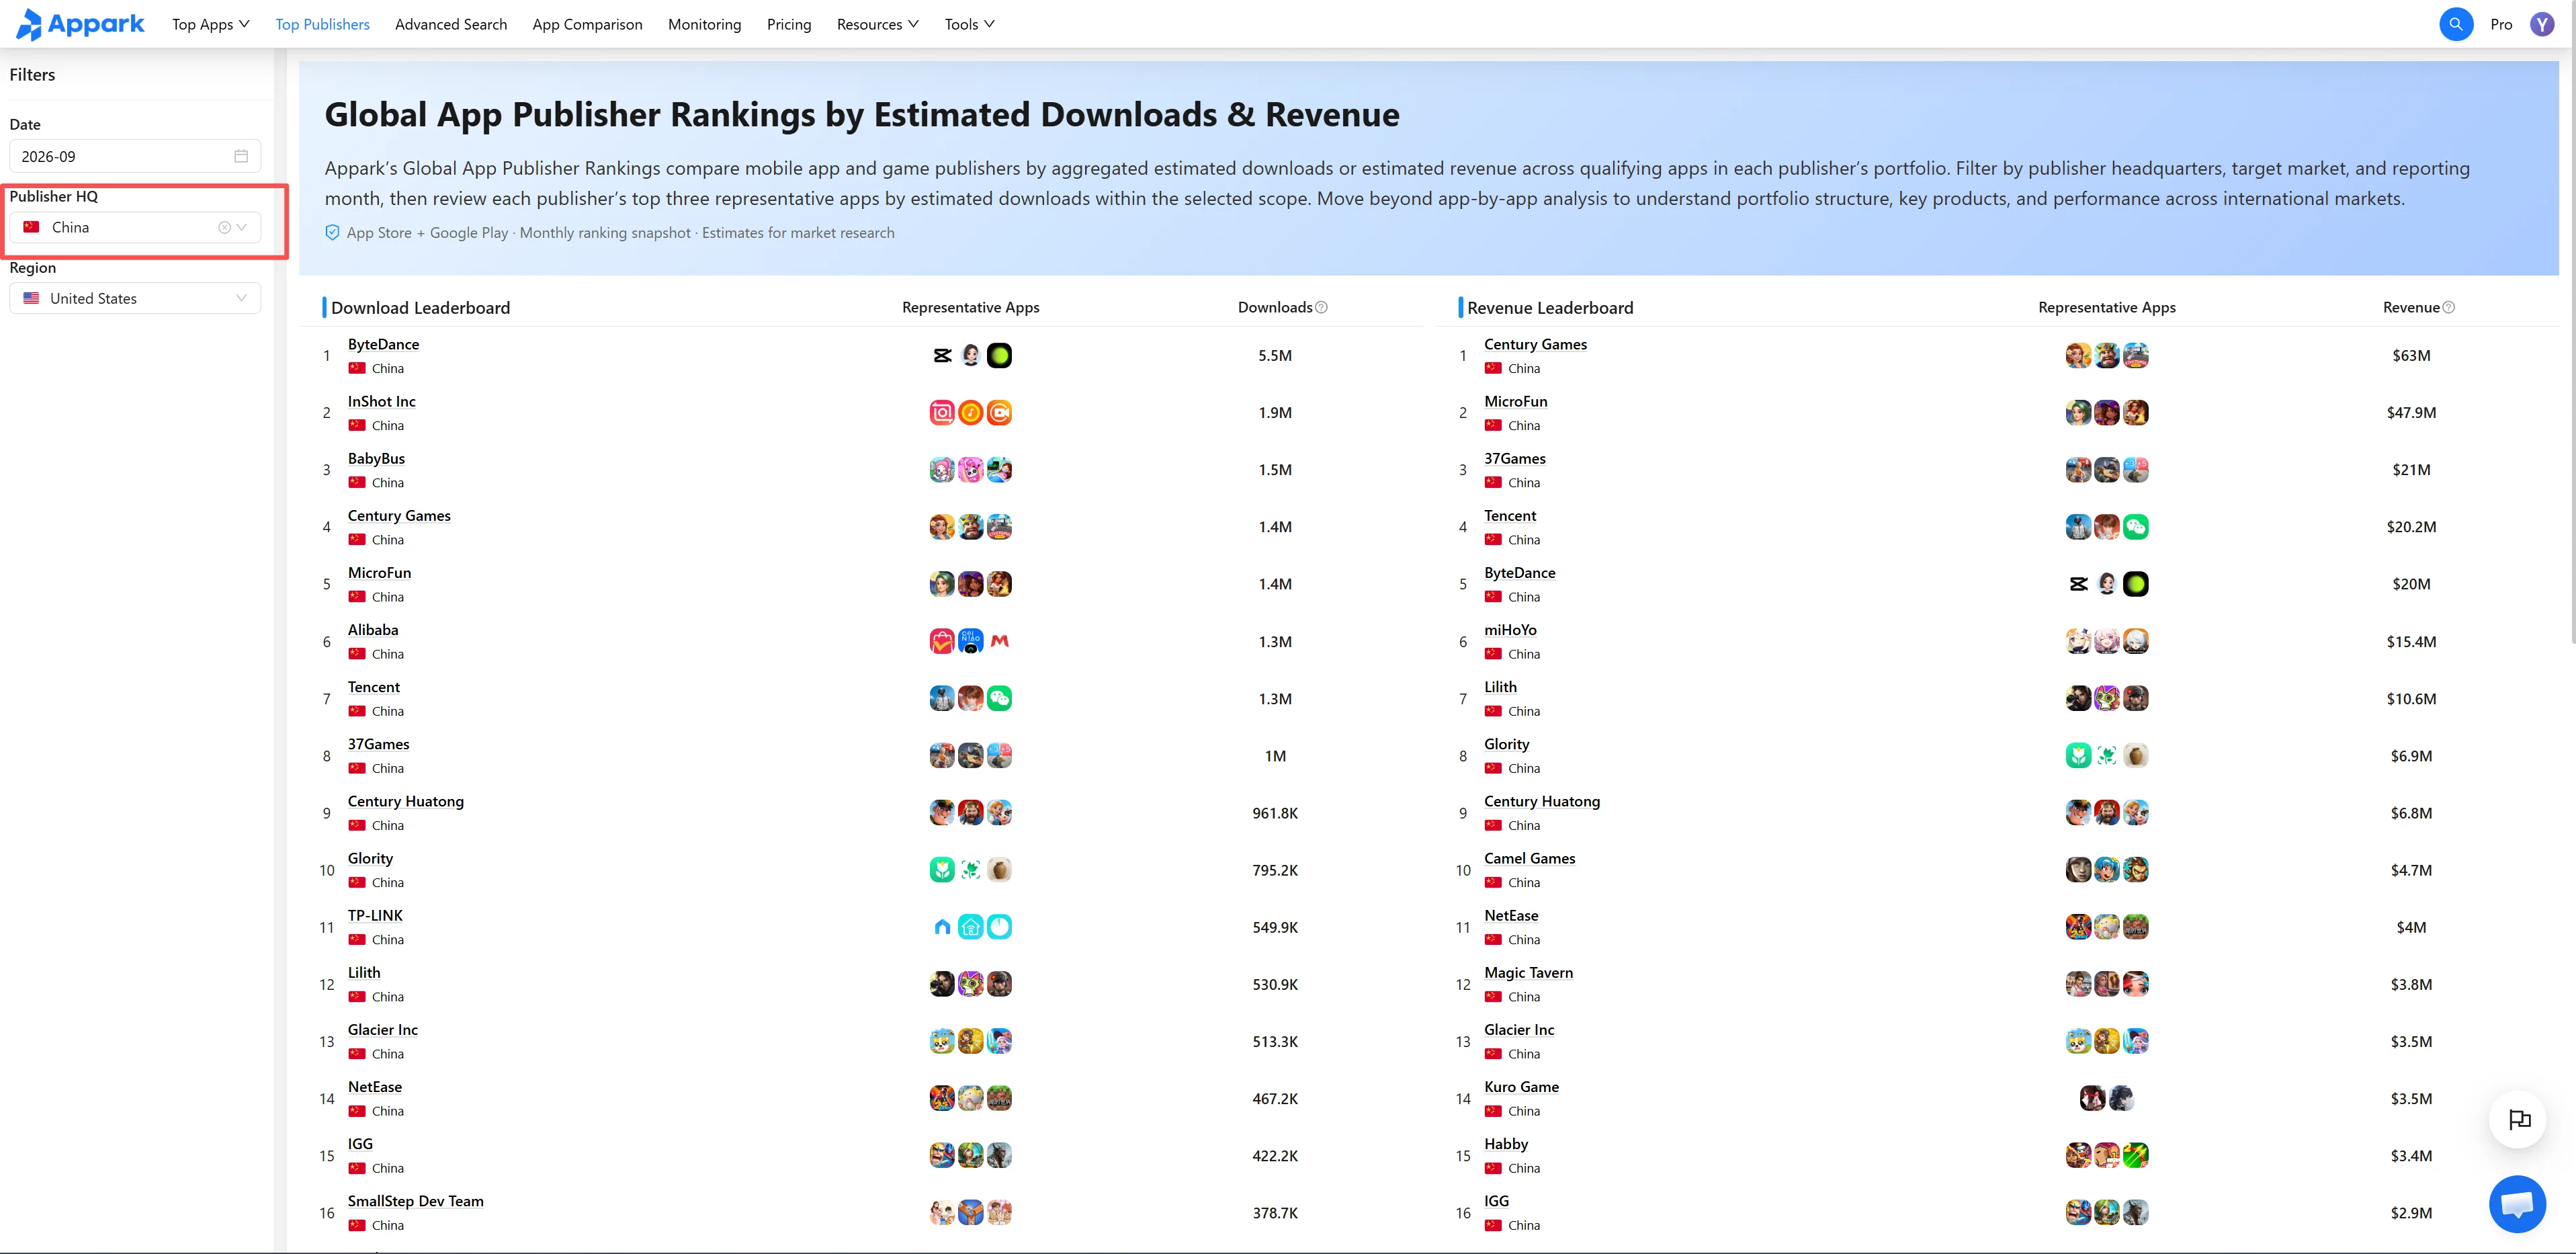Click the $63M revenue value
Viewport: 2576px width, 1254px height.
click(2411, 355)
